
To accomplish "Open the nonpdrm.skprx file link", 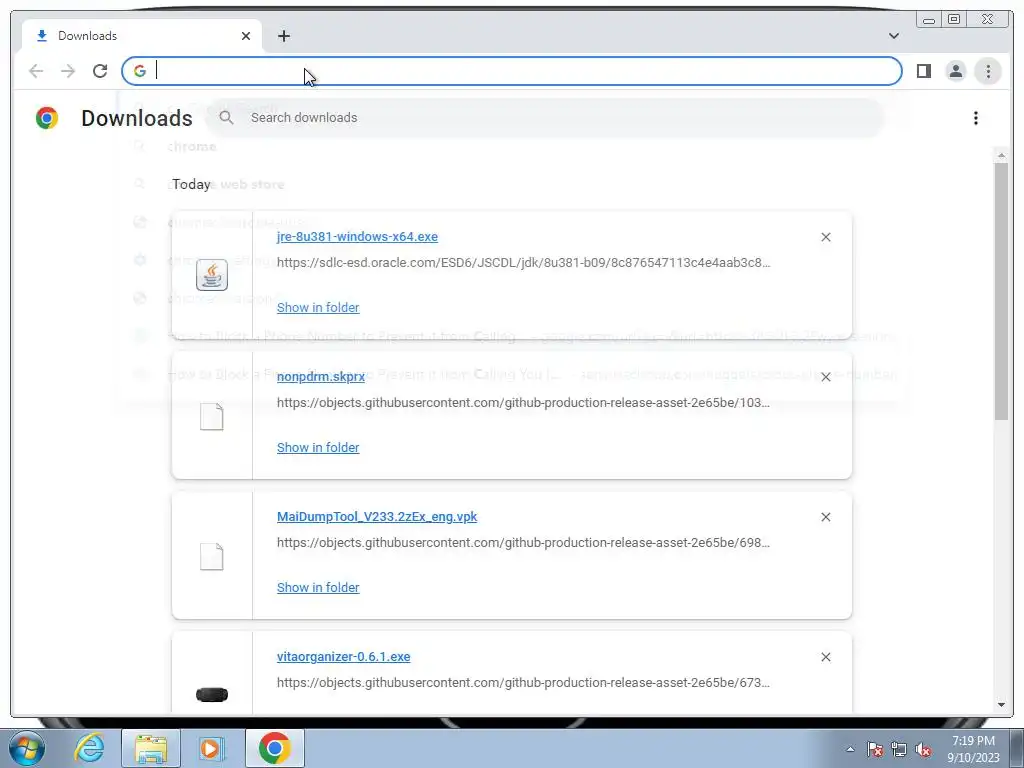I will (x=321, y=377).
